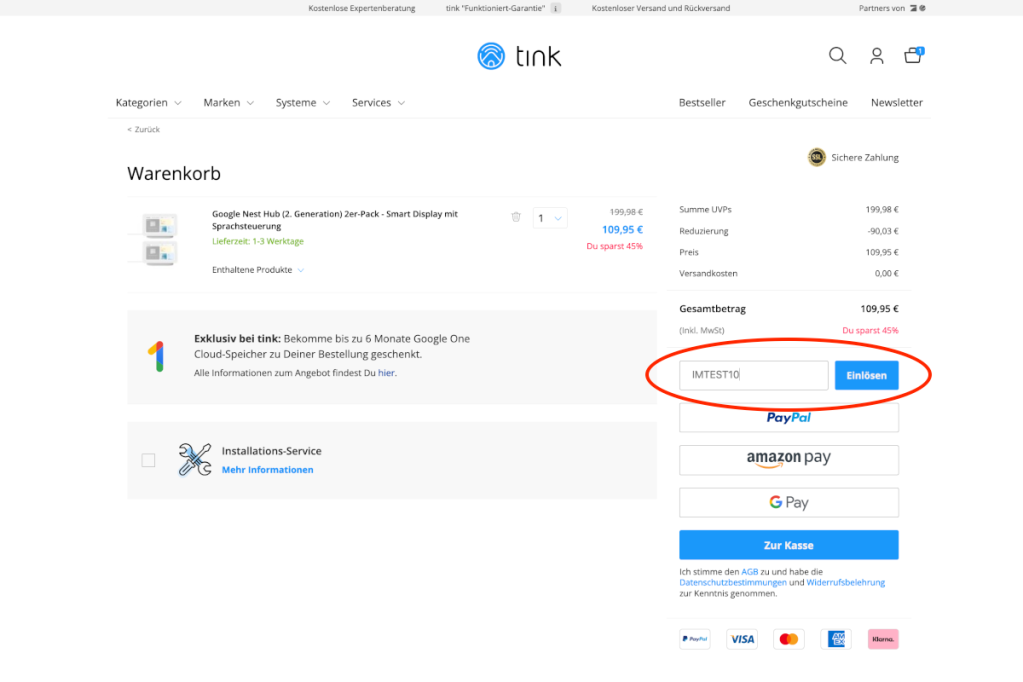Pay with the G Pay button

[x=789, y=503]
